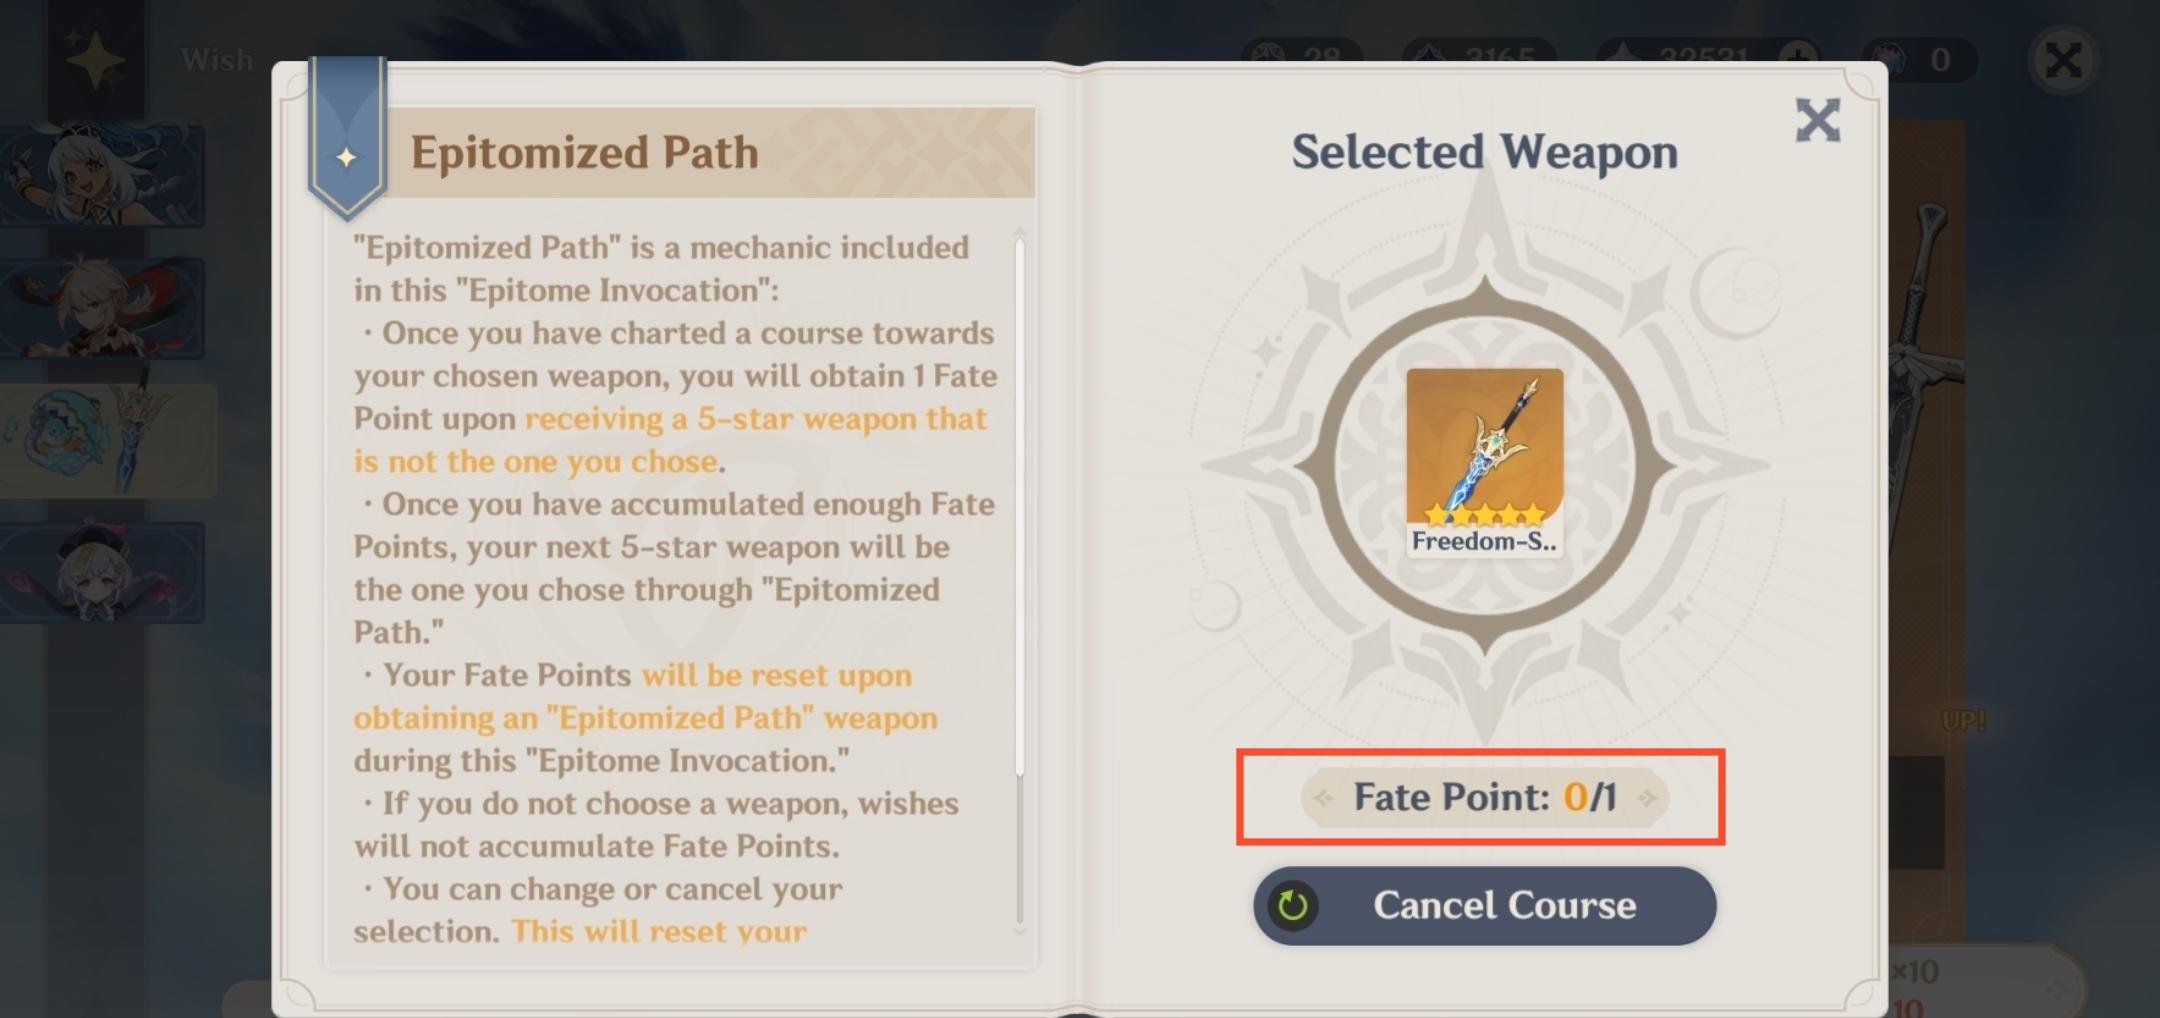Click the Selected Weapon heading
The image size is (2160, 1018).
pyautogui.click(x=1484, y=150)
